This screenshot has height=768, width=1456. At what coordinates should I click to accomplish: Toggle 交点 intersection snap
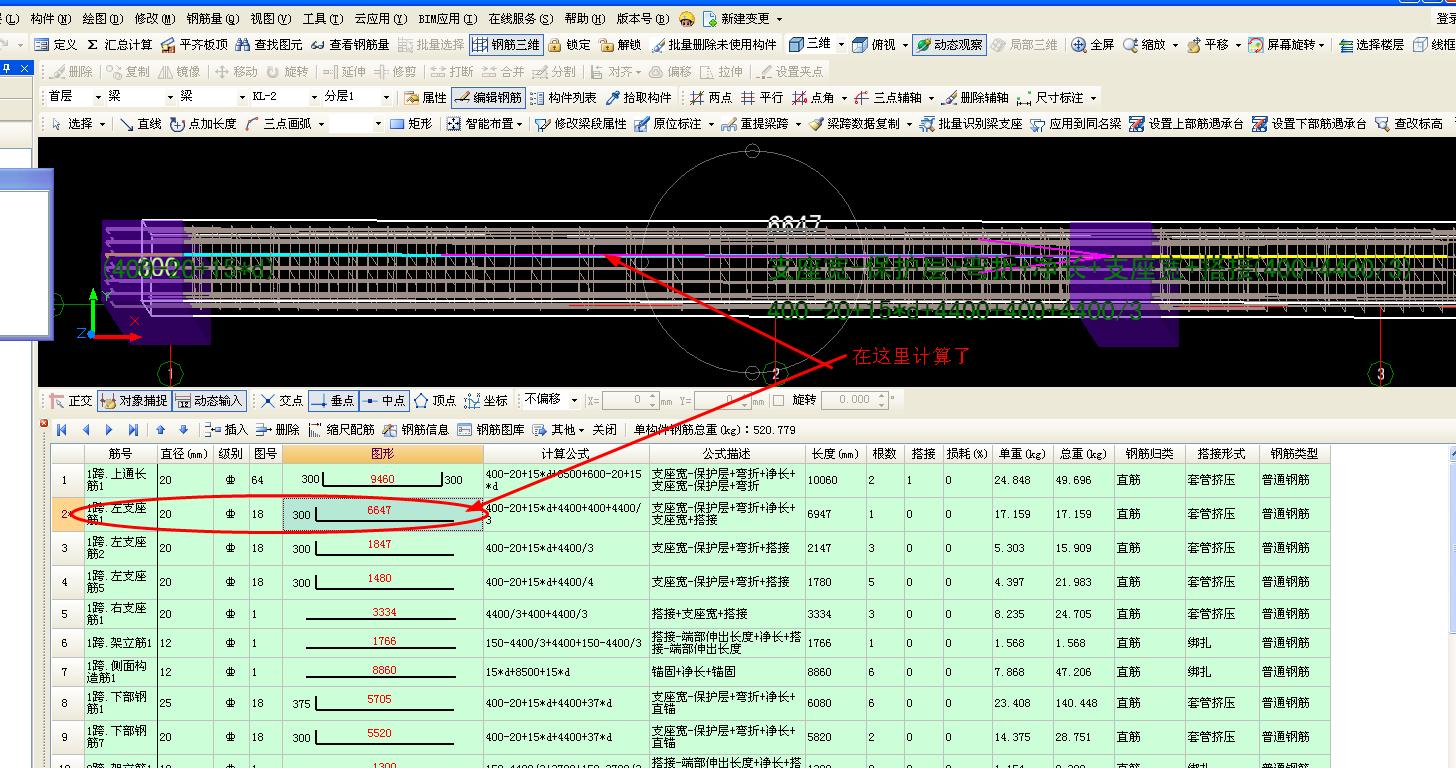pyautogui.click(x=281, y=400)
